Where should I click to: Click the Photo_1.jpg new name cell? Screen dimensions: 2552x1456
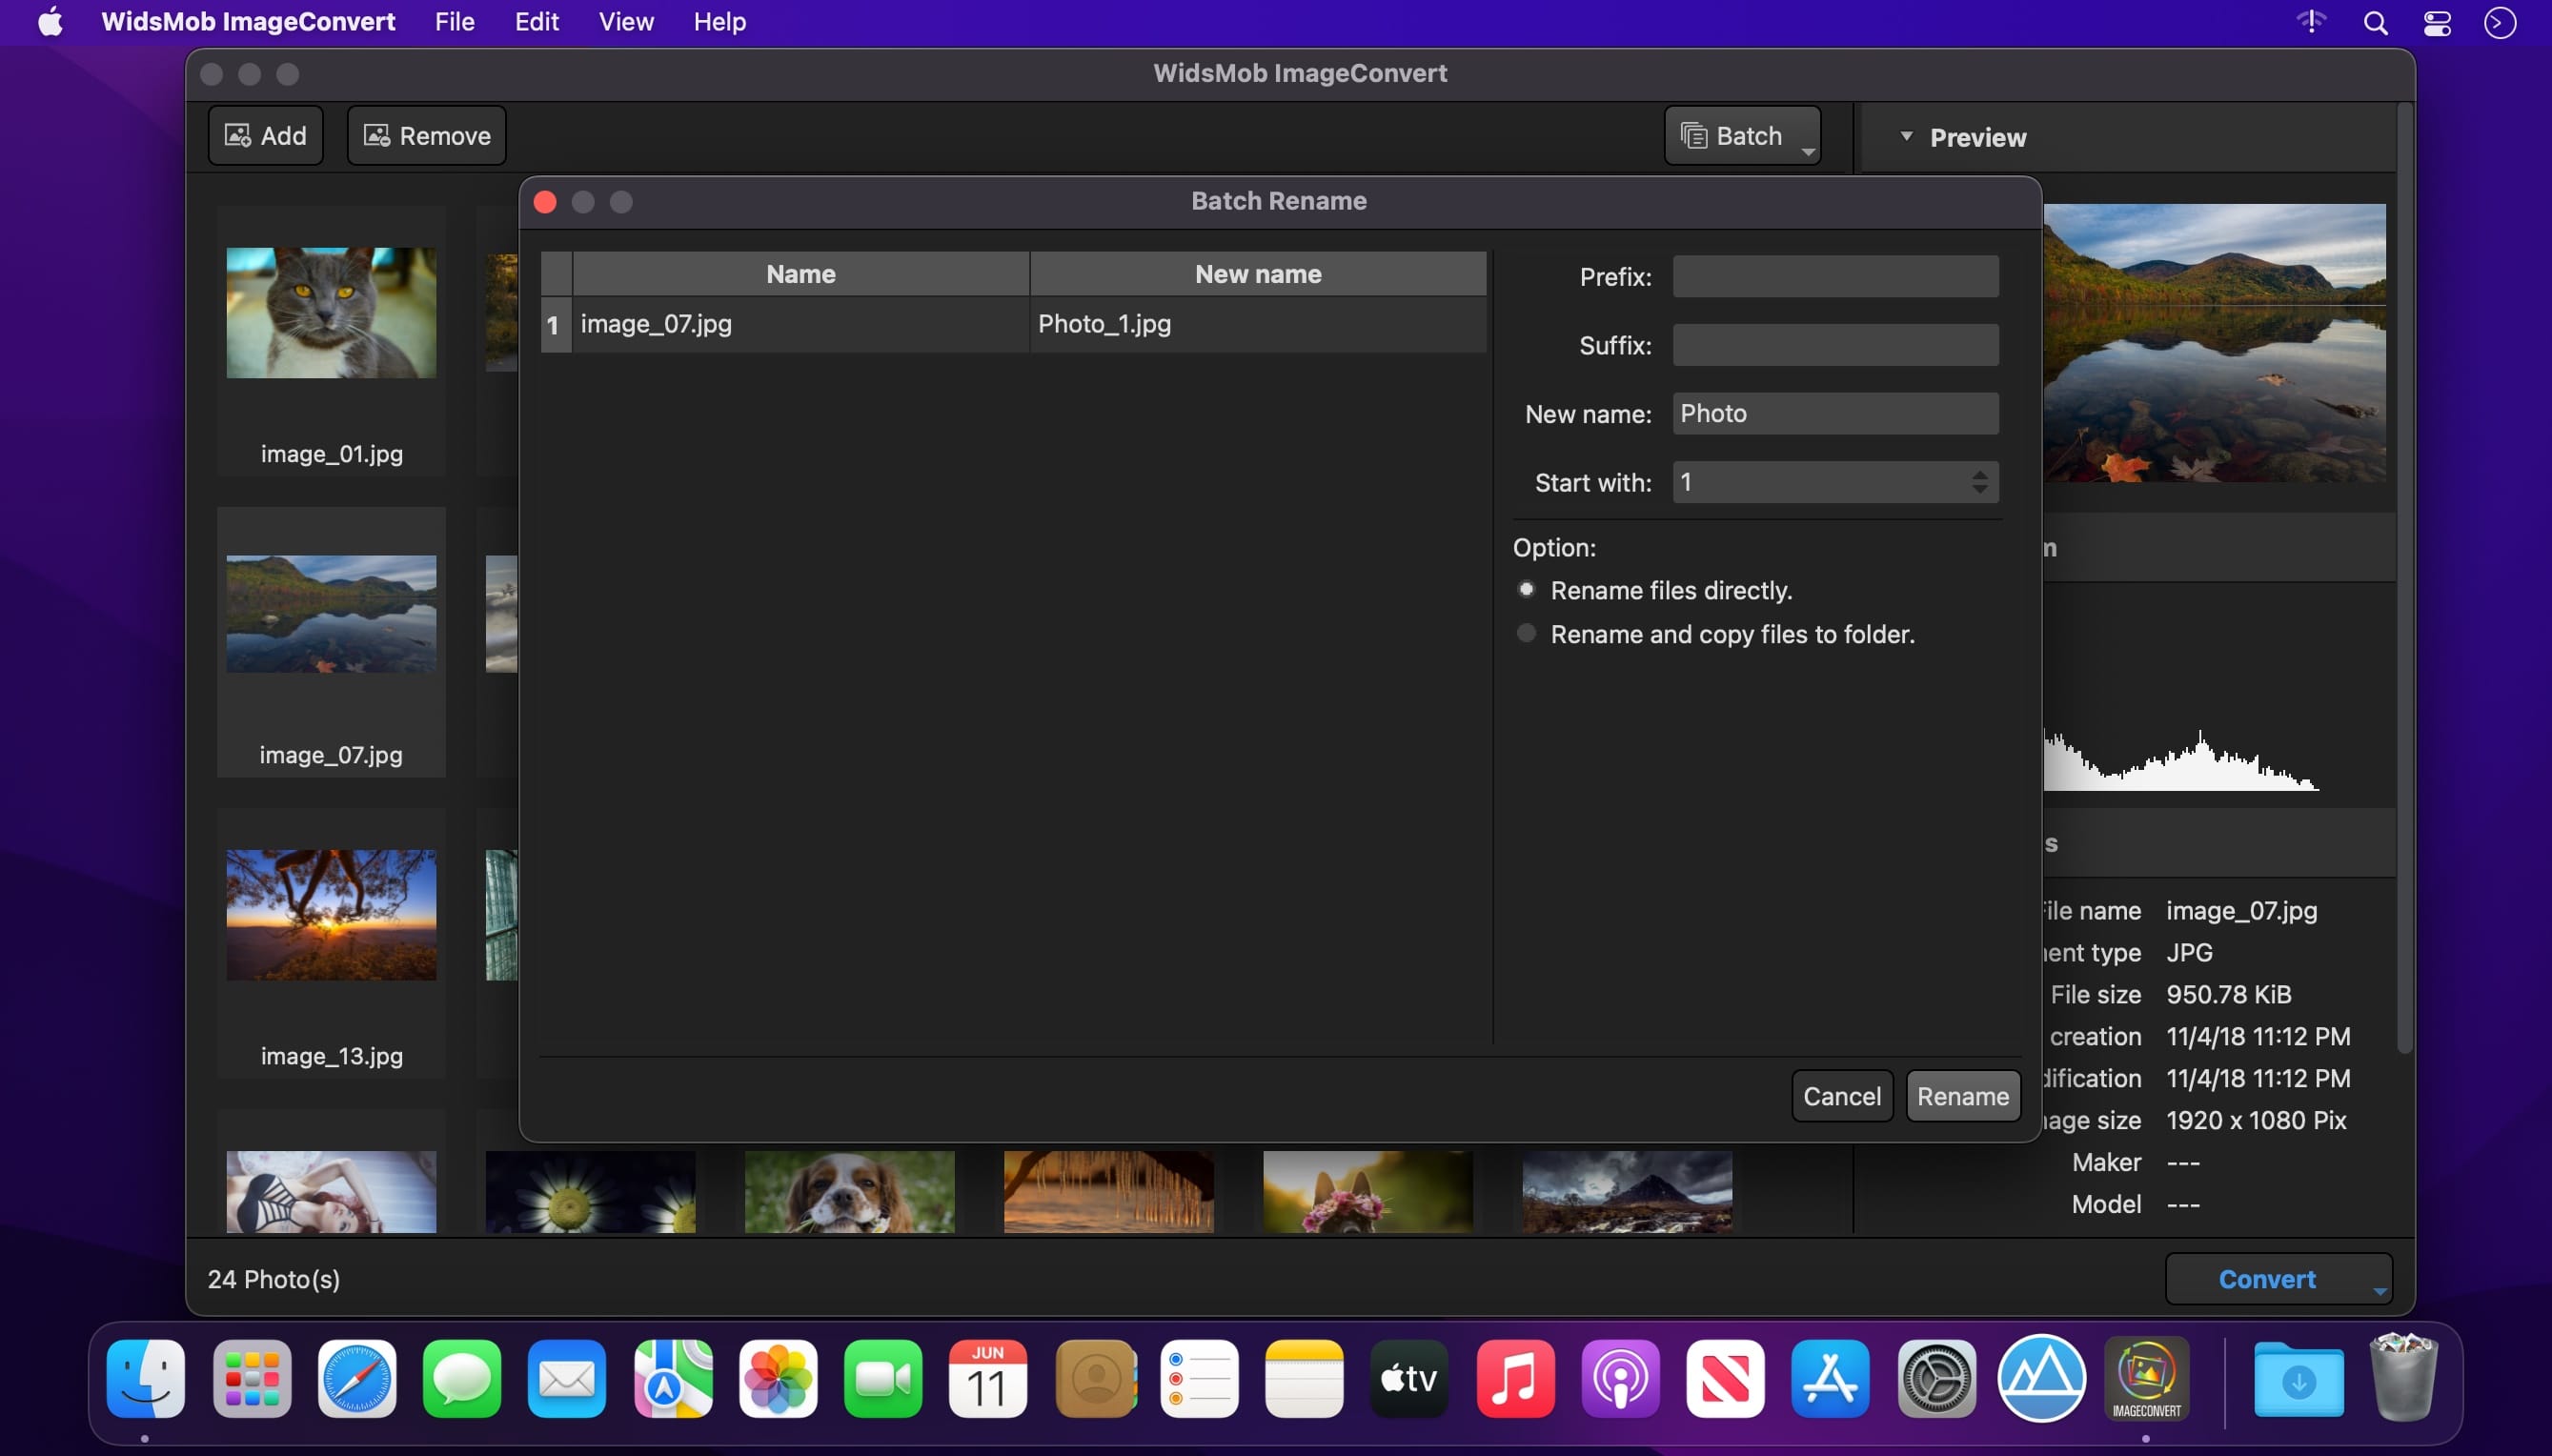click(x=1258, y=324)
